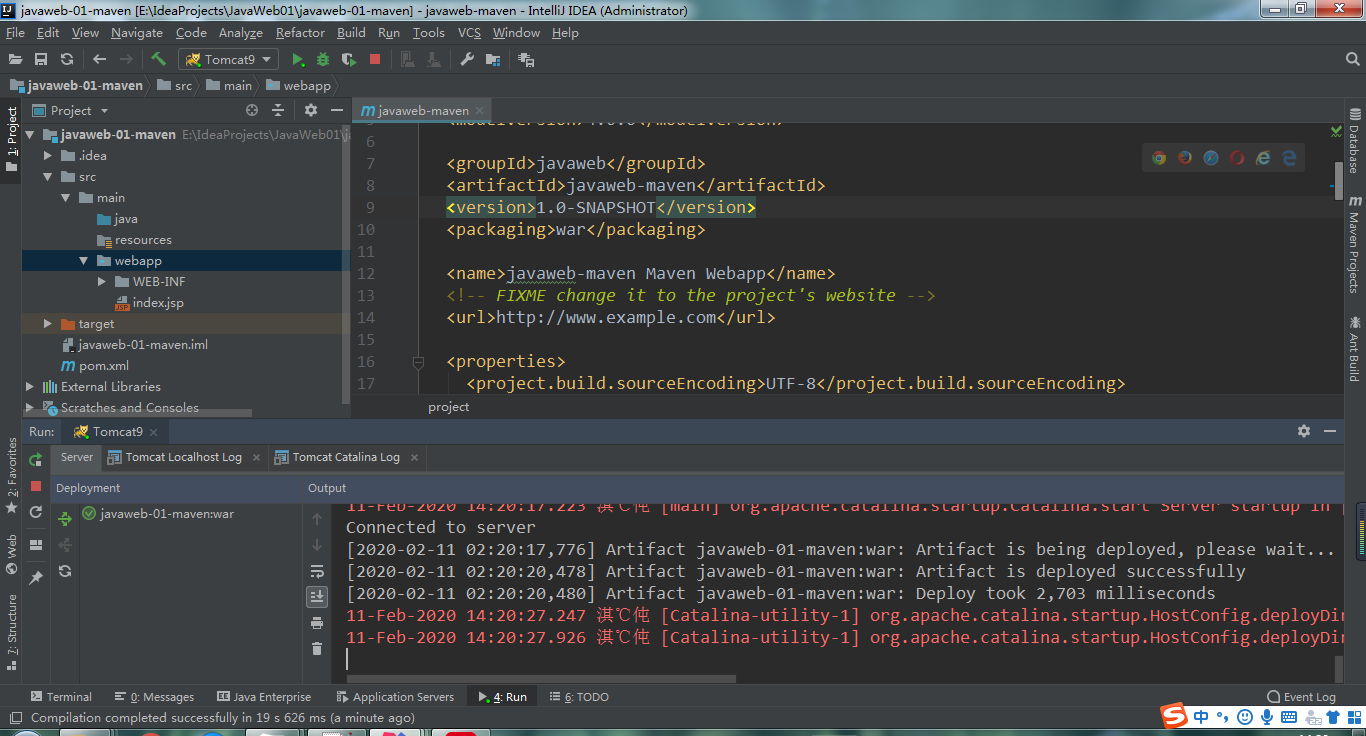Open Run panel gear settings

pos(1304,431)
